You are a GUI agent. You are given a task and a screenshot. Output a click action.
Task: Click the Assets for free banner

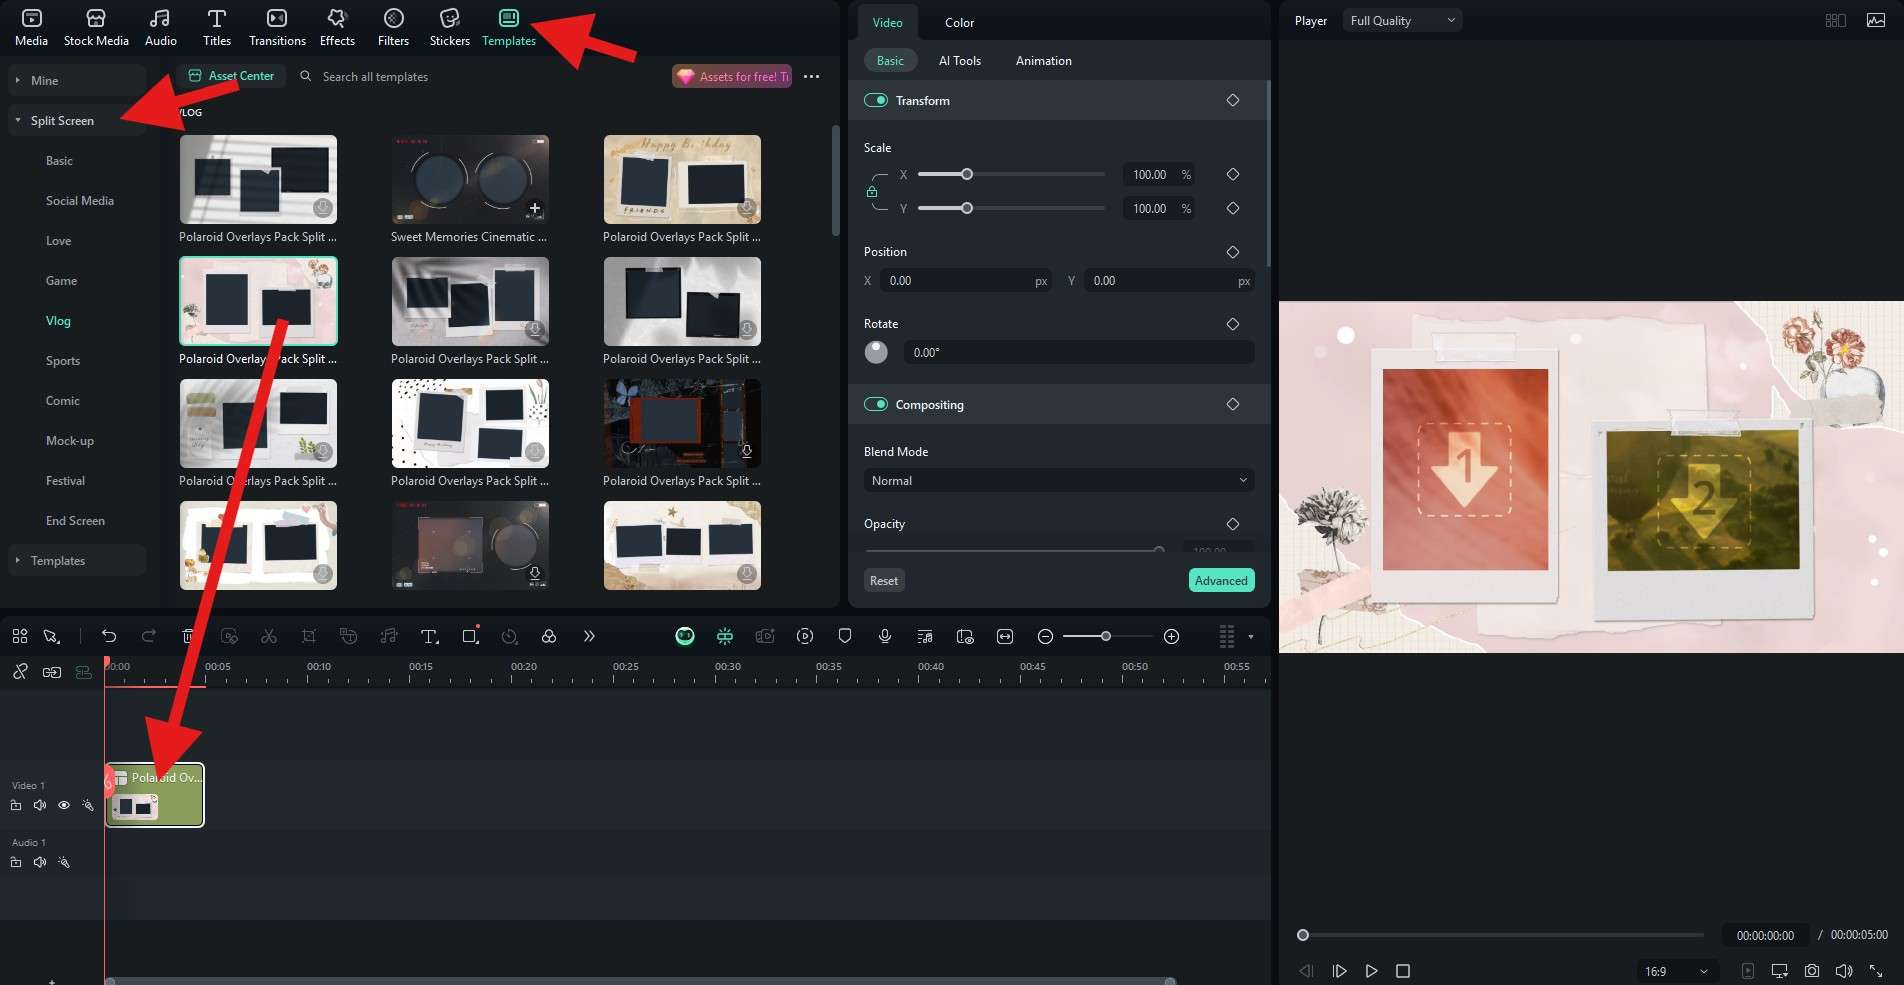(x=732, y=76)
